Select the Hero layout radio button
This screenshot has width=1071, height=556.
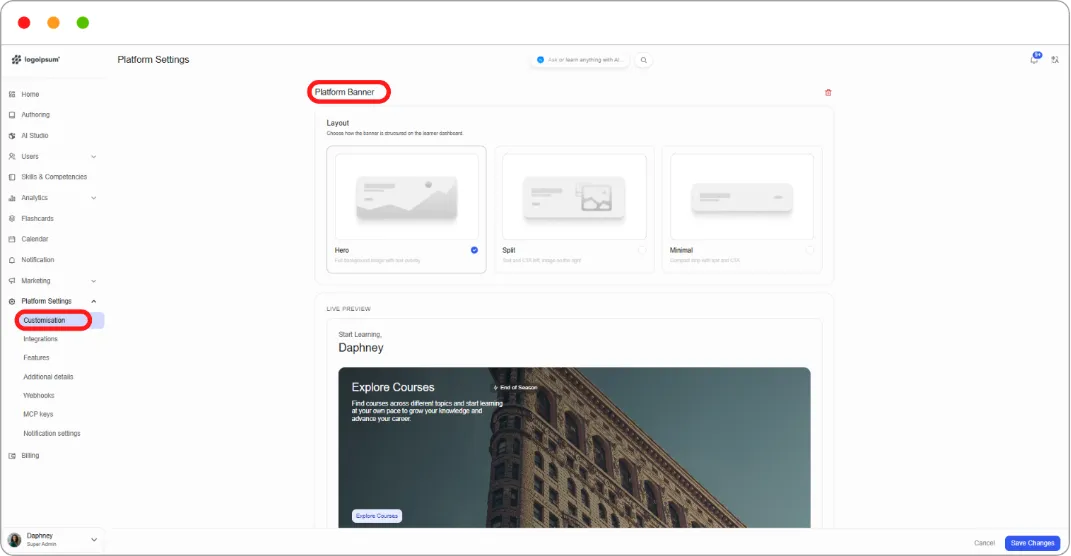pos(474,250)
